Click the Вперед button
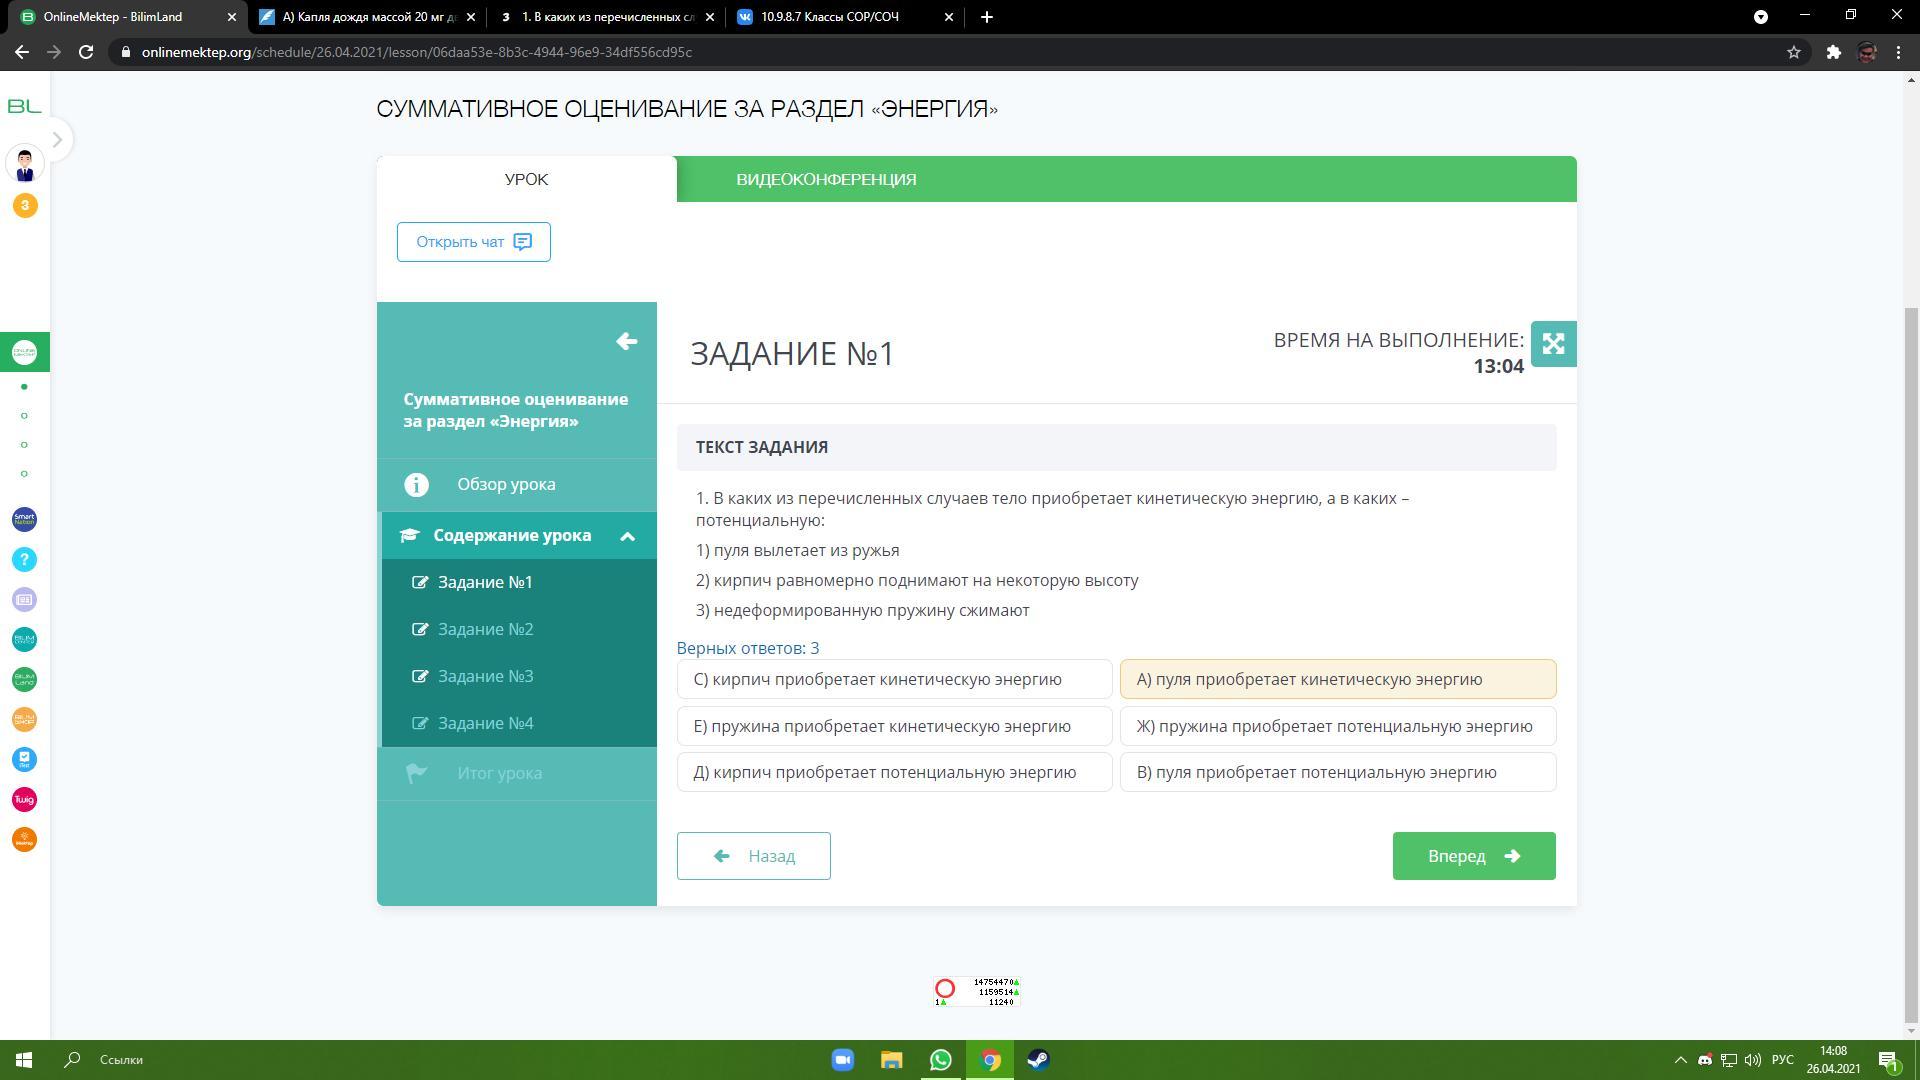The image size is (1920, 1080). tap(1473, 857)
